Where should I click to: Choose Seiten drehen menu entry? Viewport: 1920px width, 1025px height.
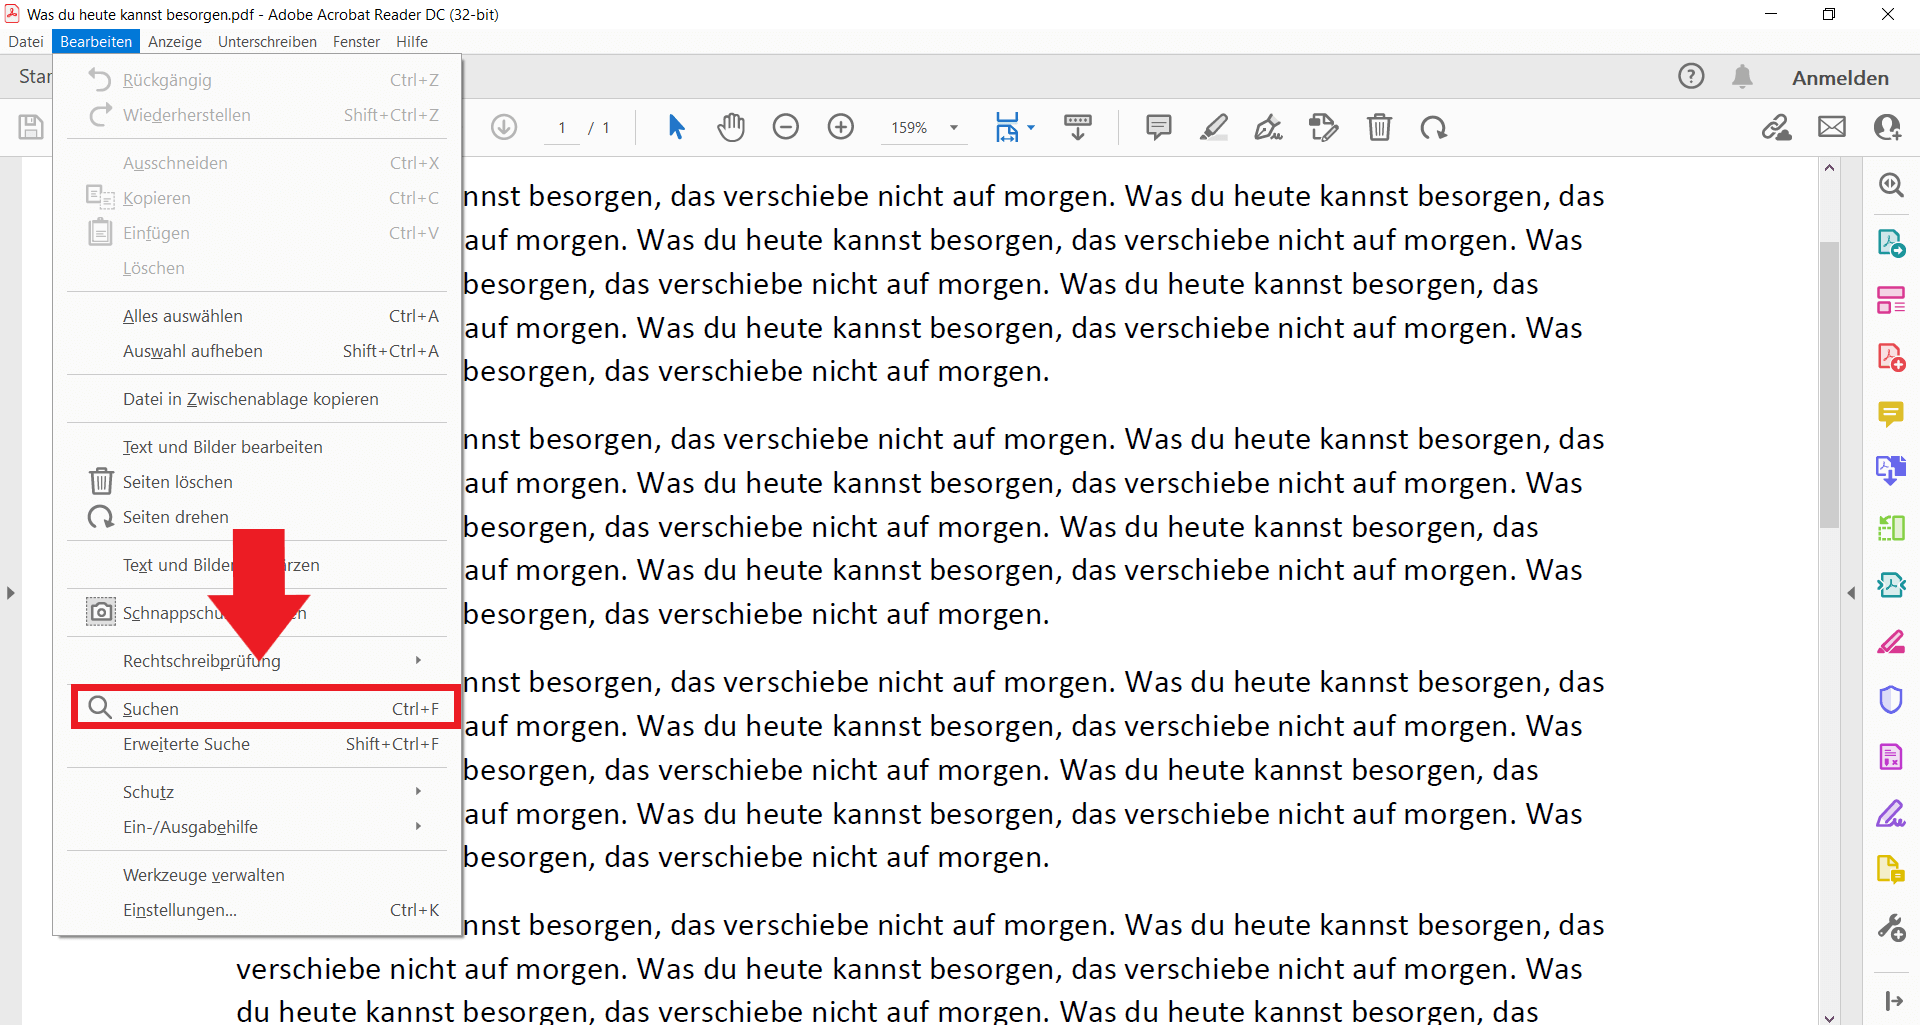point(259,517)
